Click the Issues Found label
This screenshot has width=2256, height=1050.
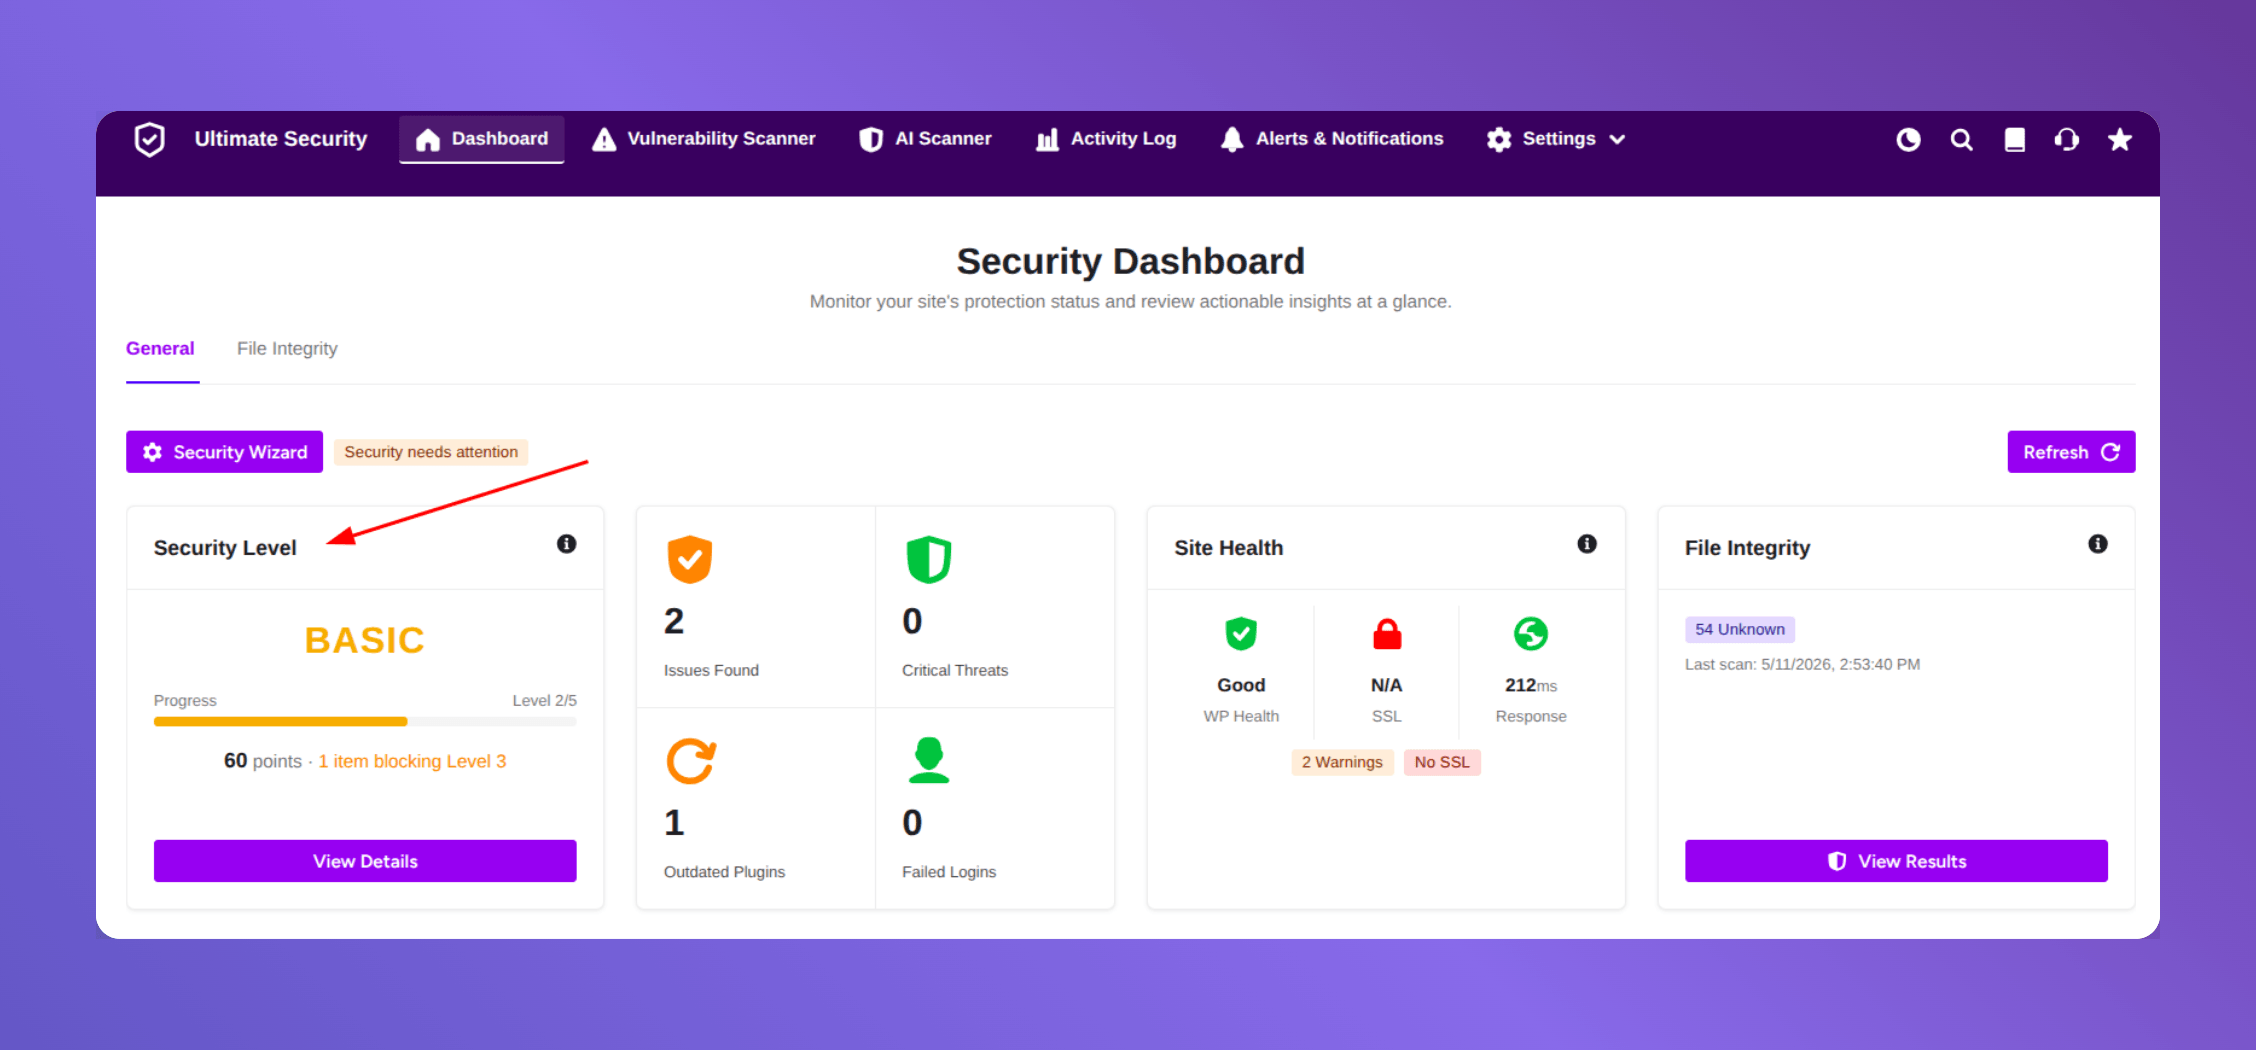[x=711, y=670]
